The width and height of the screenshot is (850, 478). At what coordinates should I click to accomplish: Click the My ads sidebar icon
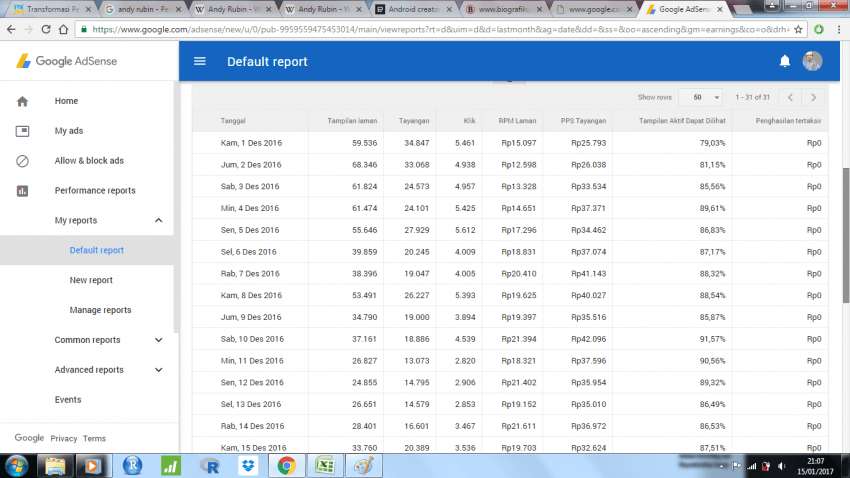click(22, 131)
